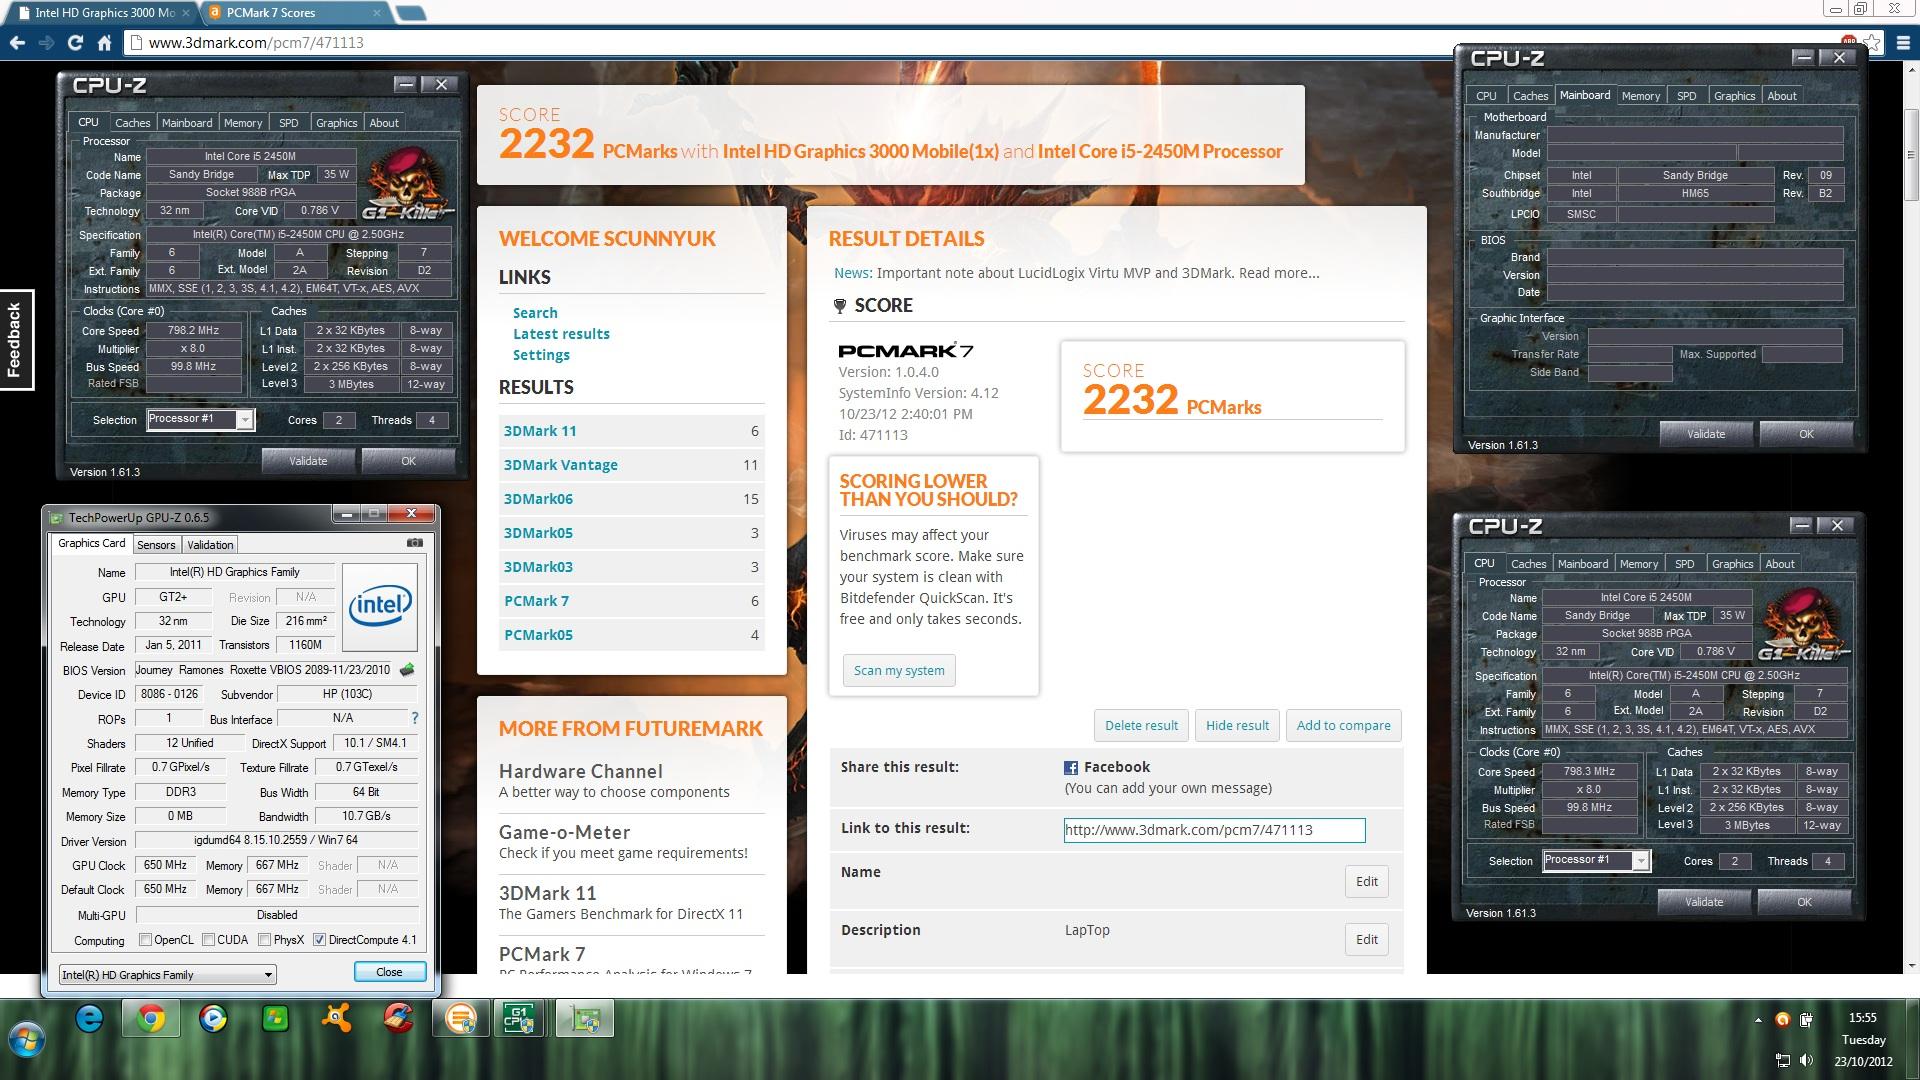Screen dimensions: 1920x1080
Task: Toggle the PhysX checkbox in GPU-Z
Action: pos(265,940)
